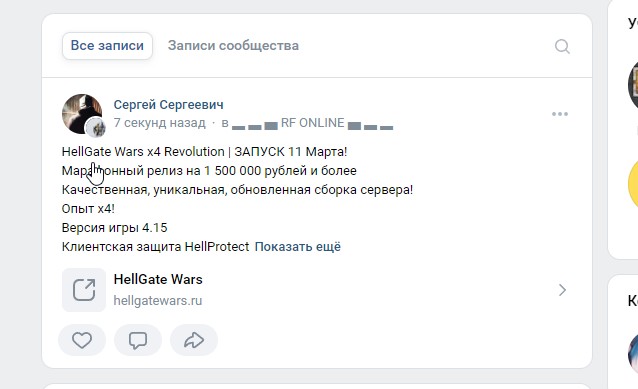
Task: Open the 7 секунд назад timestamp
Action: point(160,123)
